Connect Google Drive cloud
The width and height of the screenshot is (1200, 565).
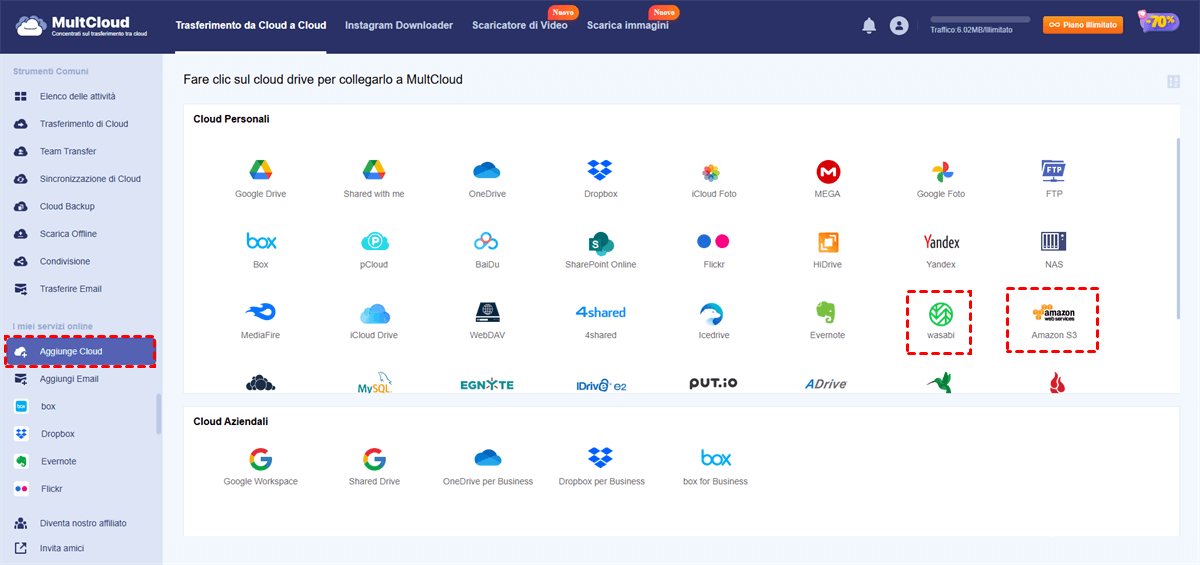click(261, 179)
